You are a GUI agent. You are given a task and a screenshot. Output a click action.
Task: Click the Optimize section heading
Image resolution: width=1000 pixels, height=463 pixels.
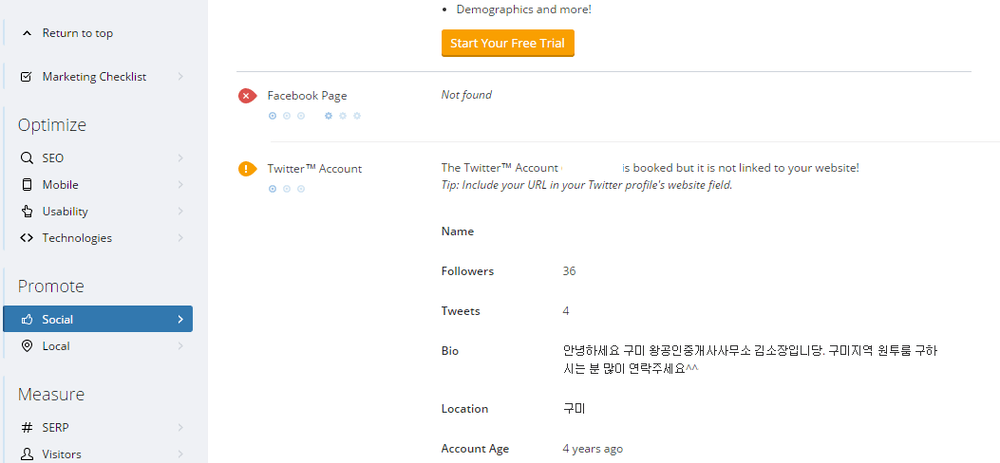tap(52, 125)
